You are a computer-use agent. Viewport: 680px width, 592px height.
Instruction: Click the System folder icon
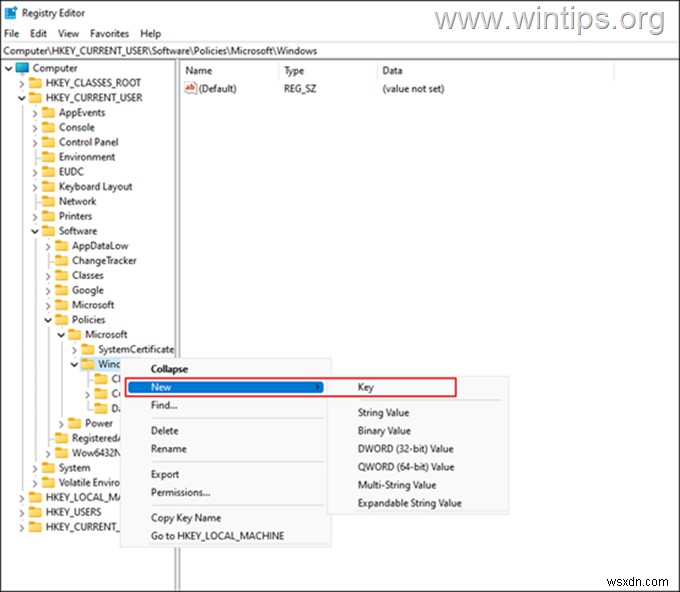[x=48, y=468]
